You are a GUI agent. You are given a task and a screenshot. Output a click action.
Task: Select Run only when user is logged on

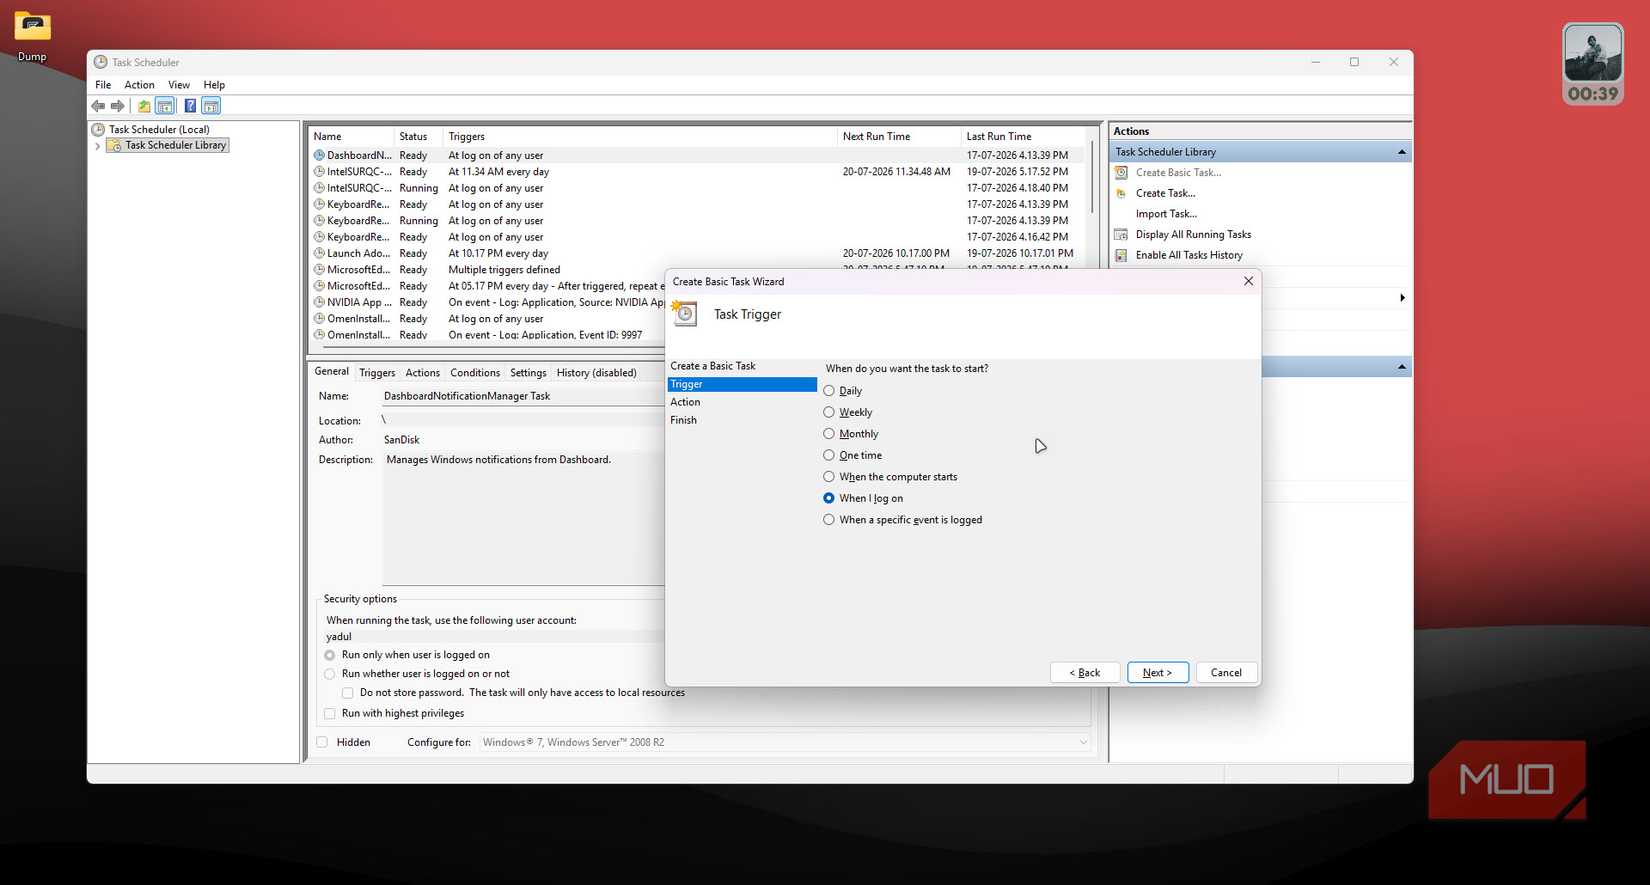tap(330, 655)
